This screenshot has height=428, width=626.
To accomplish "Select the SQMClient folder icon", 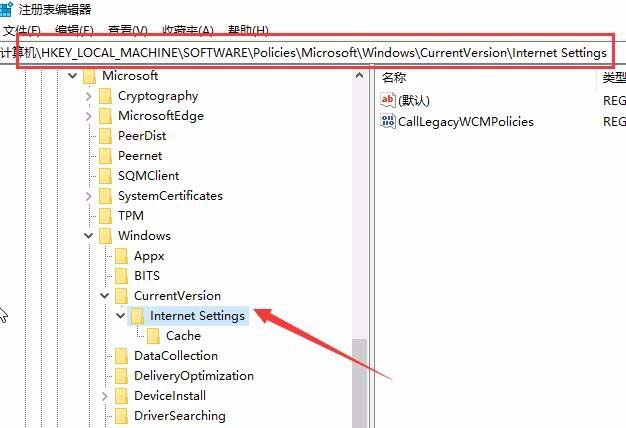I will point(105,176).
